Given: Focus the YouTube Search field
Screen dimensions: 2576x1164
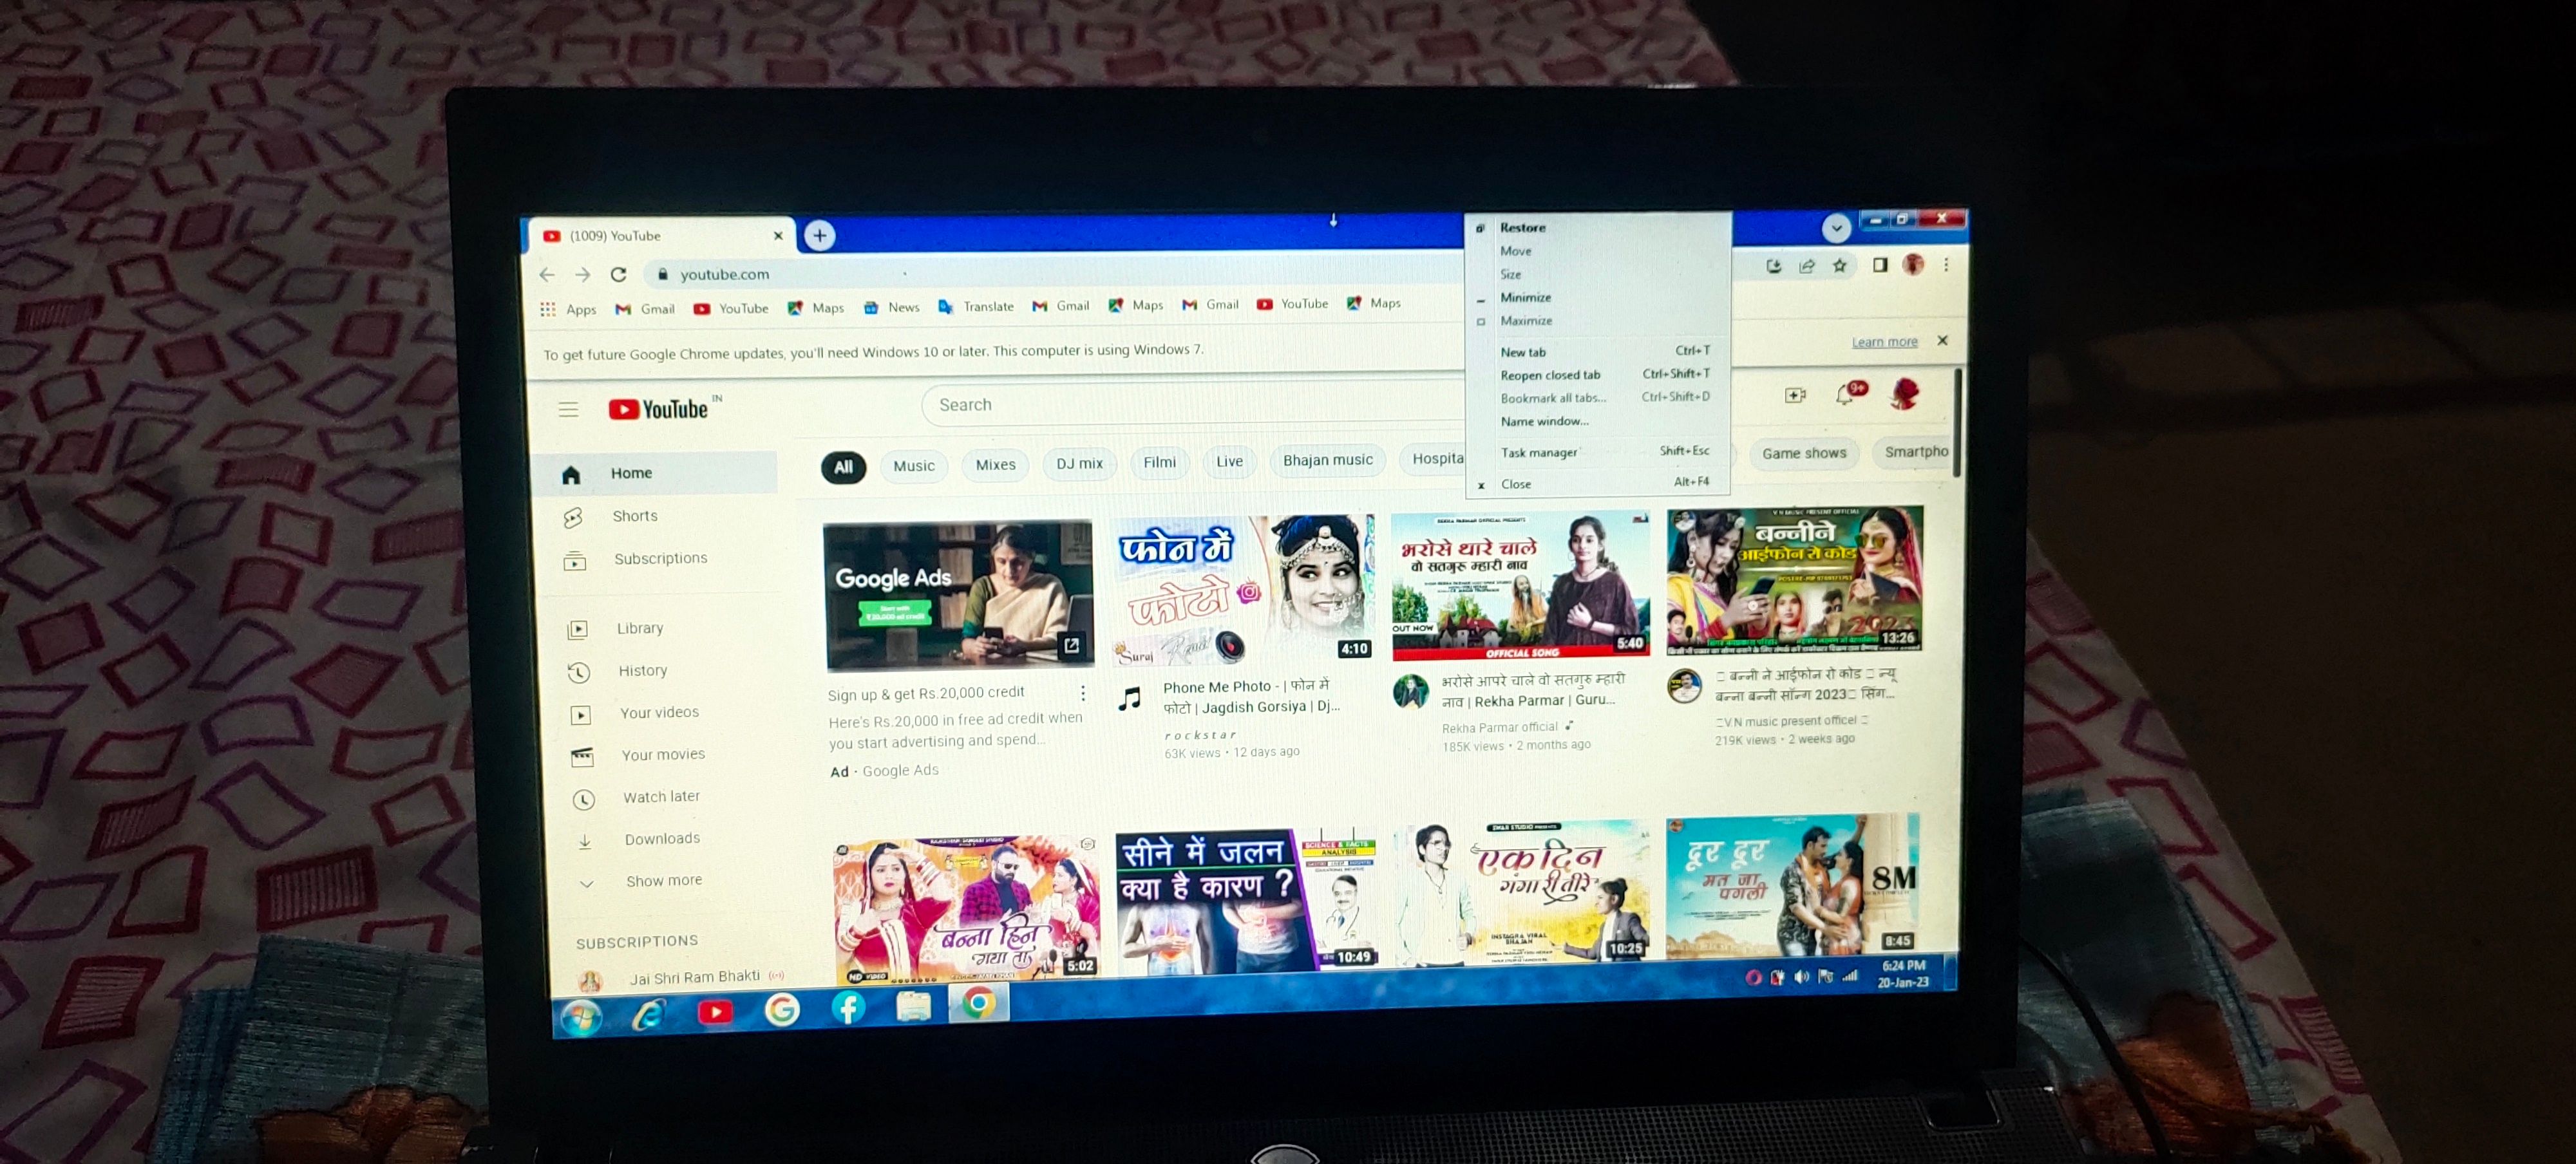Looking at the screenshot, I should click(1194, 405).
